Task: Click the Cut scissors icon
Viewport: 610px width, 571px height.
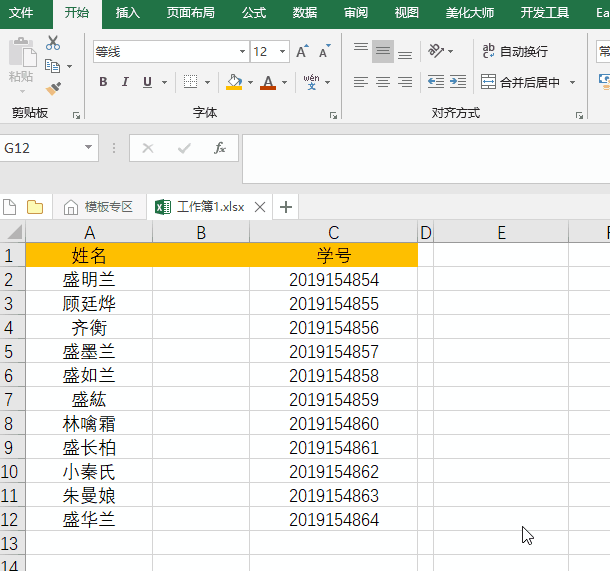Action: click(x=53, y=43)
